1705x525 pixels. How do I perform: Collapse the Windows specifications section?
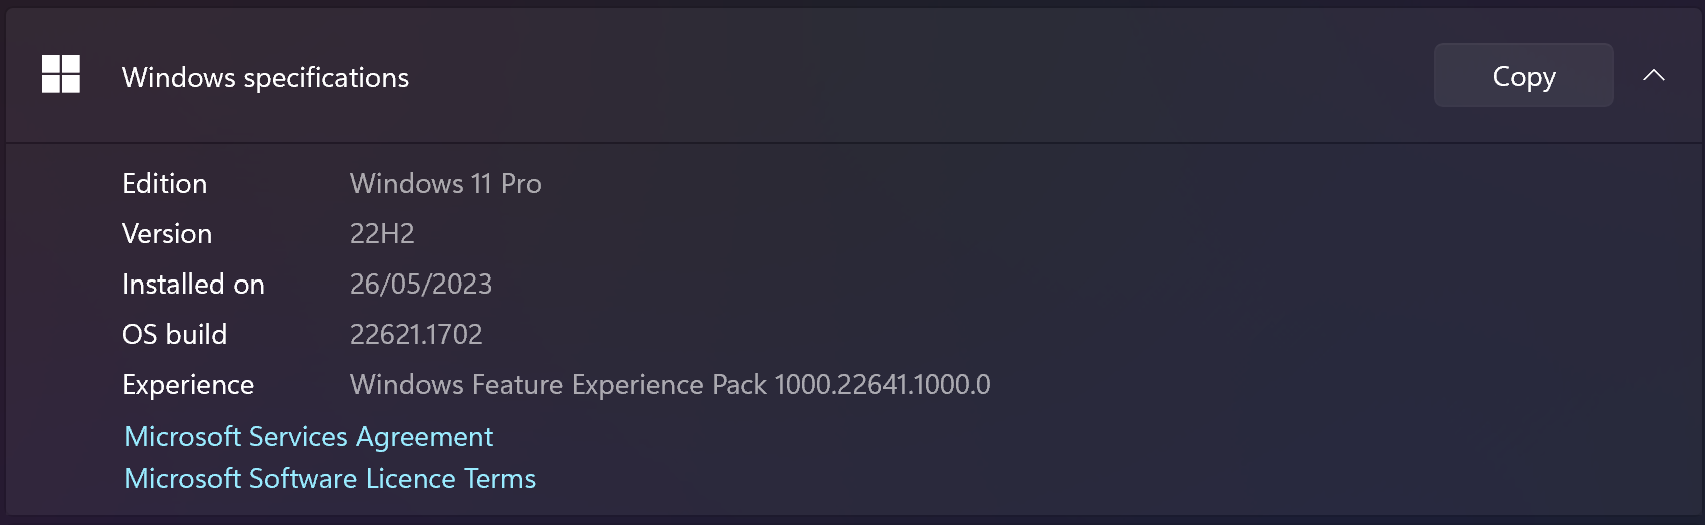coord(1654,76)
